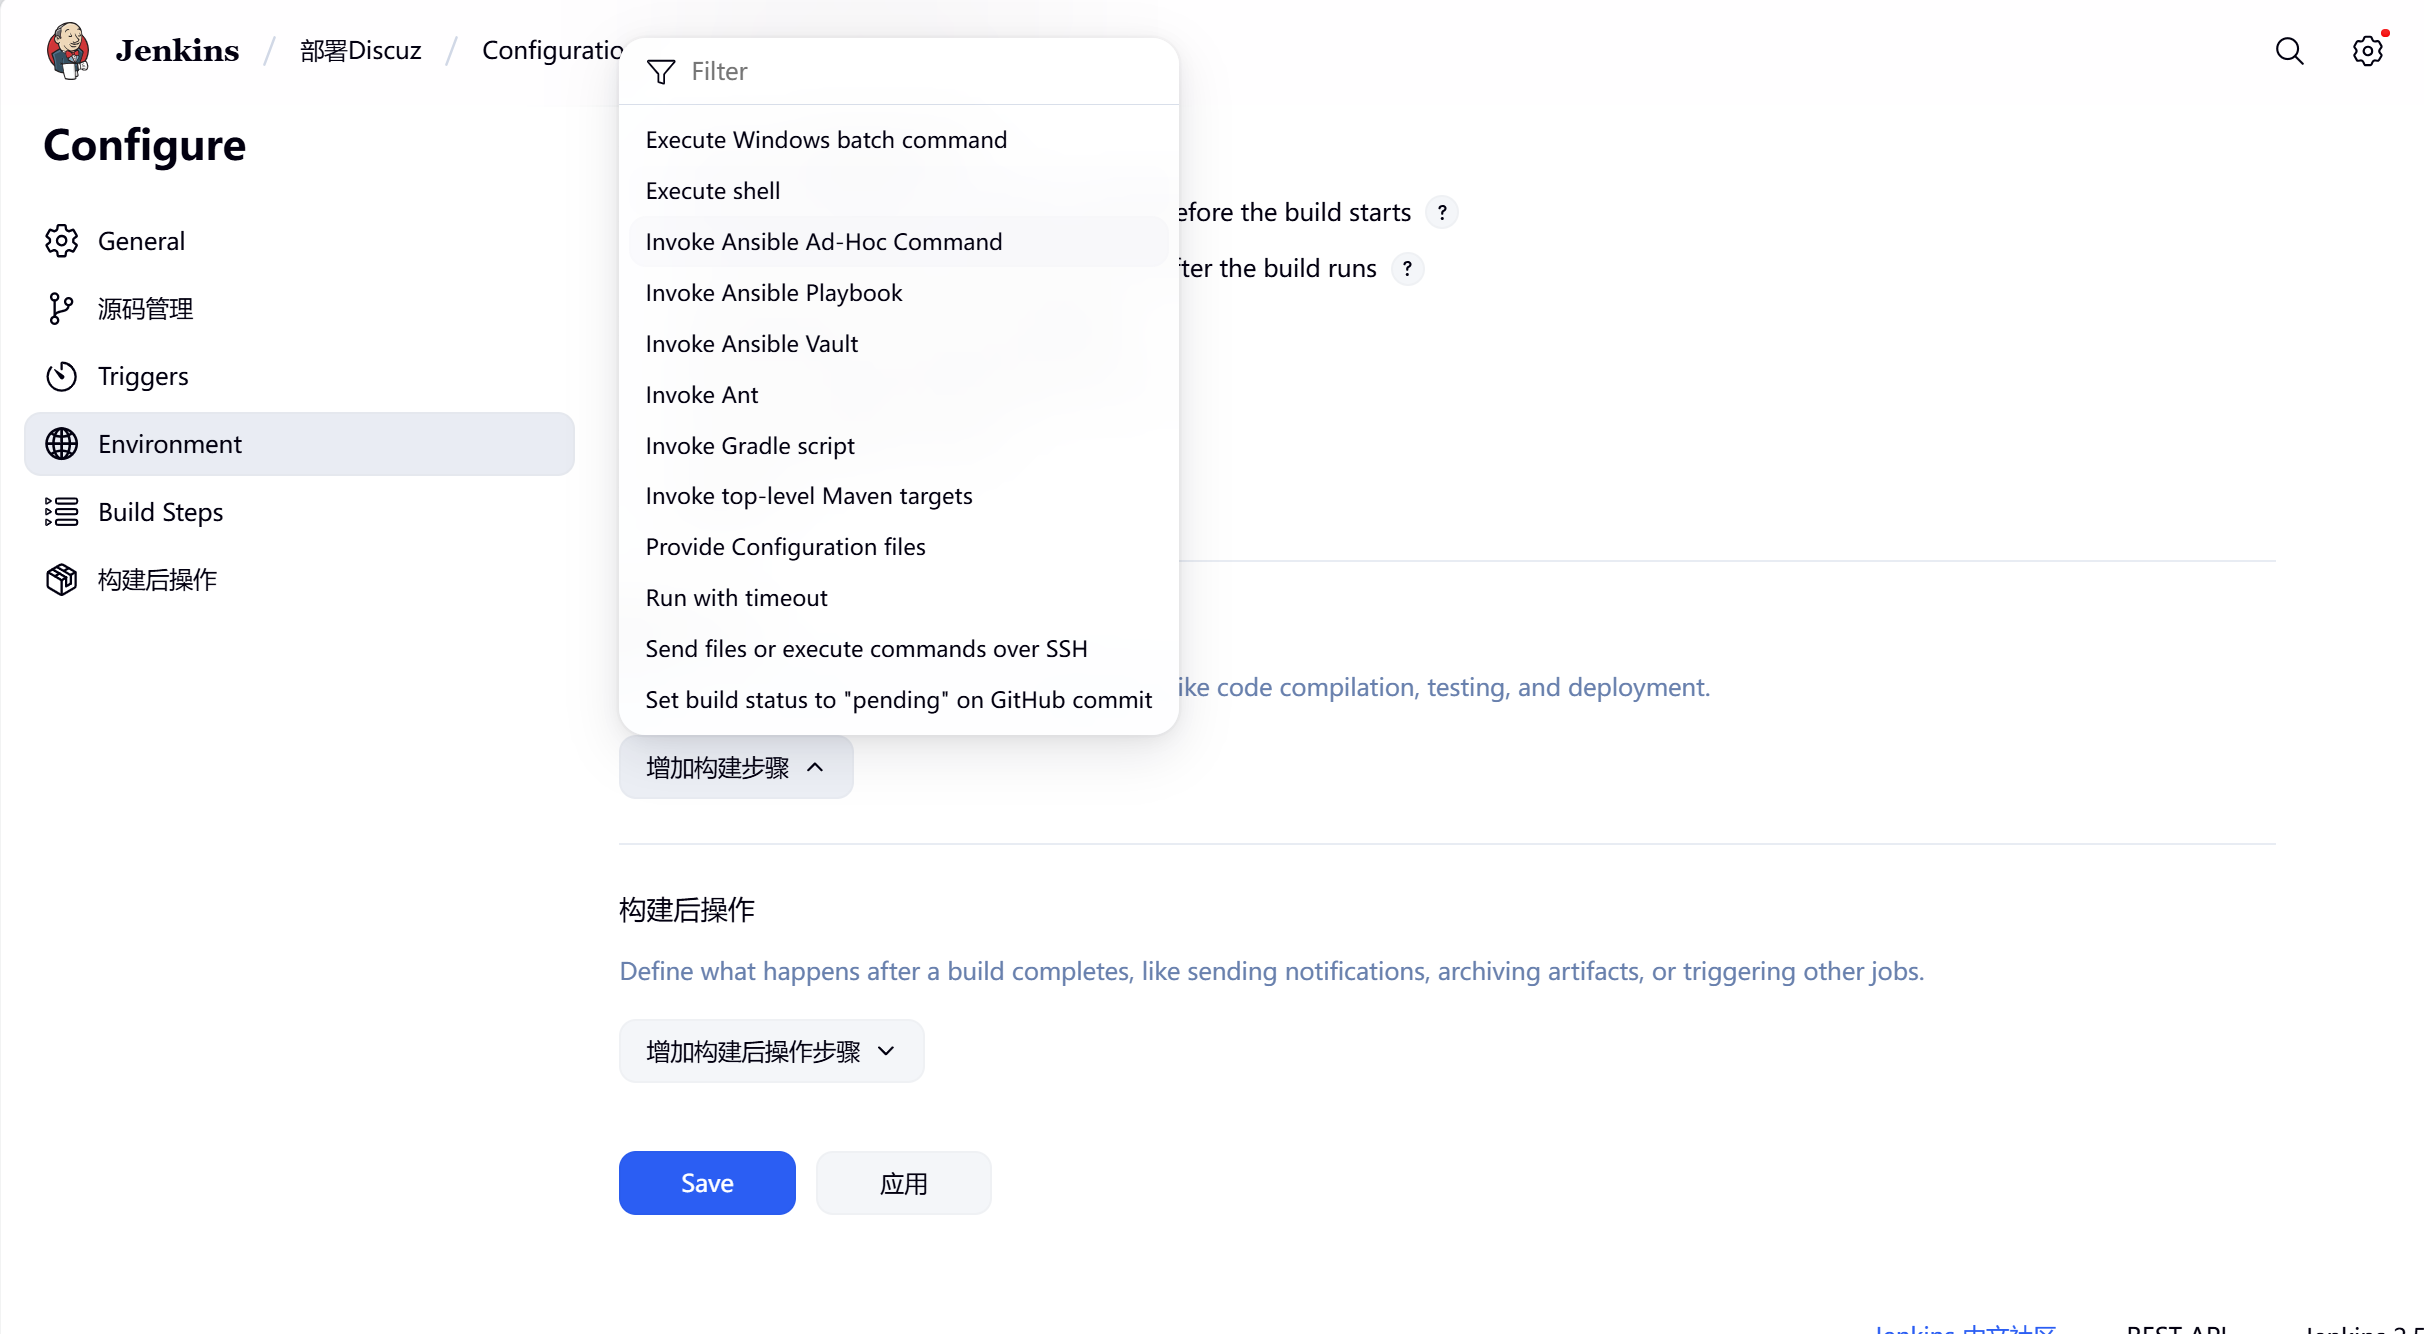Focus the Filter input field

click(x=900, y=72)
